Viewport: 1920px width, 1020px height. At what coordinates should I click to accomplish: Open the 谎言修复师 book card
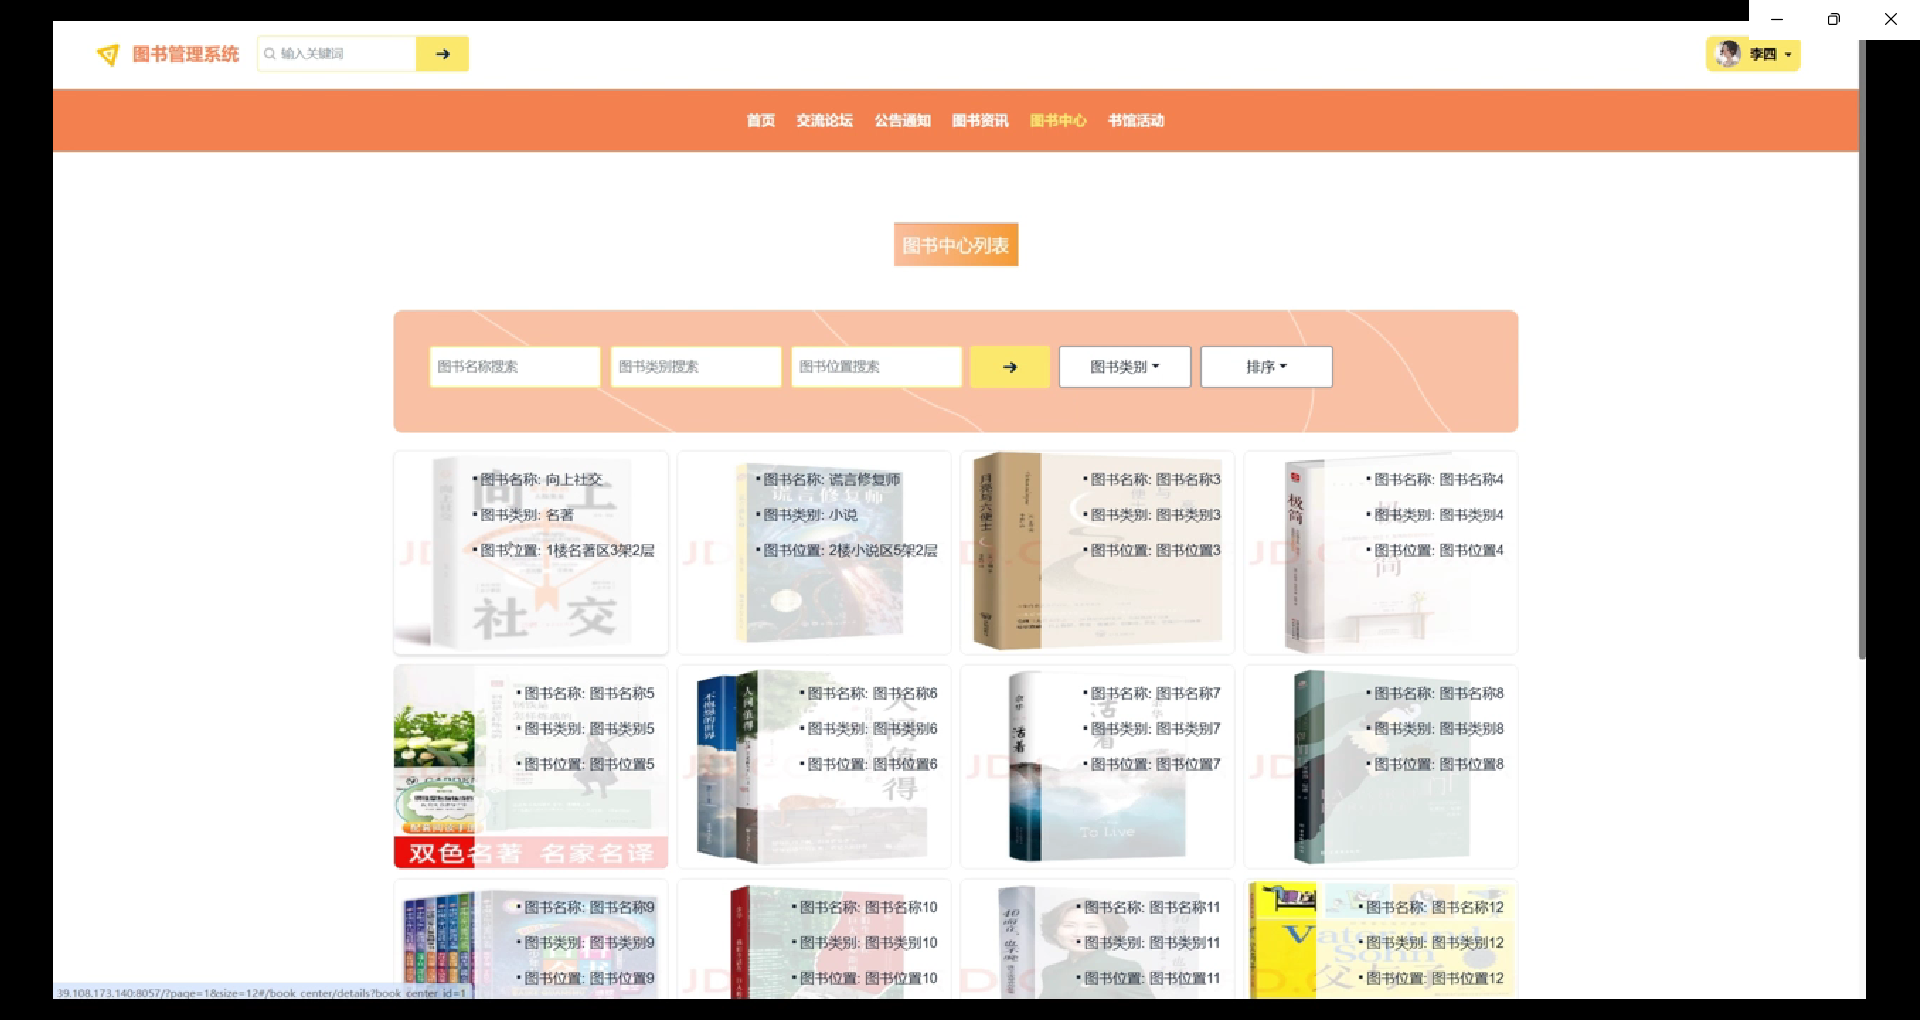[814, 553]
